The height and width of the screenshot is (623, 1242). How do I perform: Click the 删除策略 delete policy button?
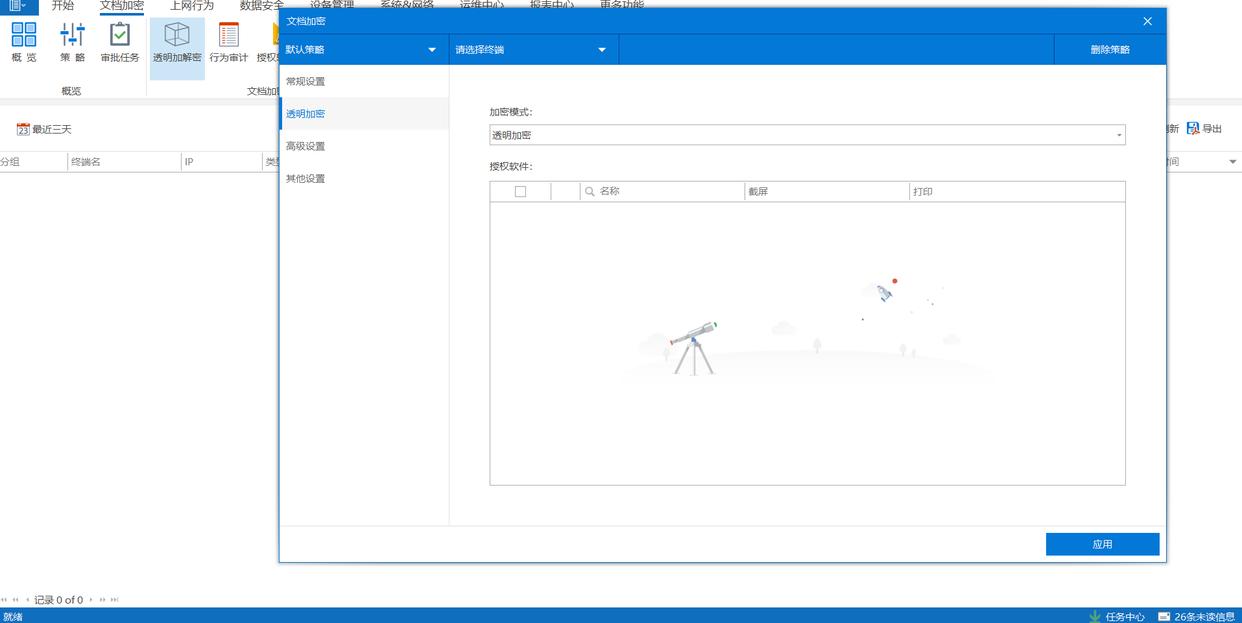coord(1110,49)
